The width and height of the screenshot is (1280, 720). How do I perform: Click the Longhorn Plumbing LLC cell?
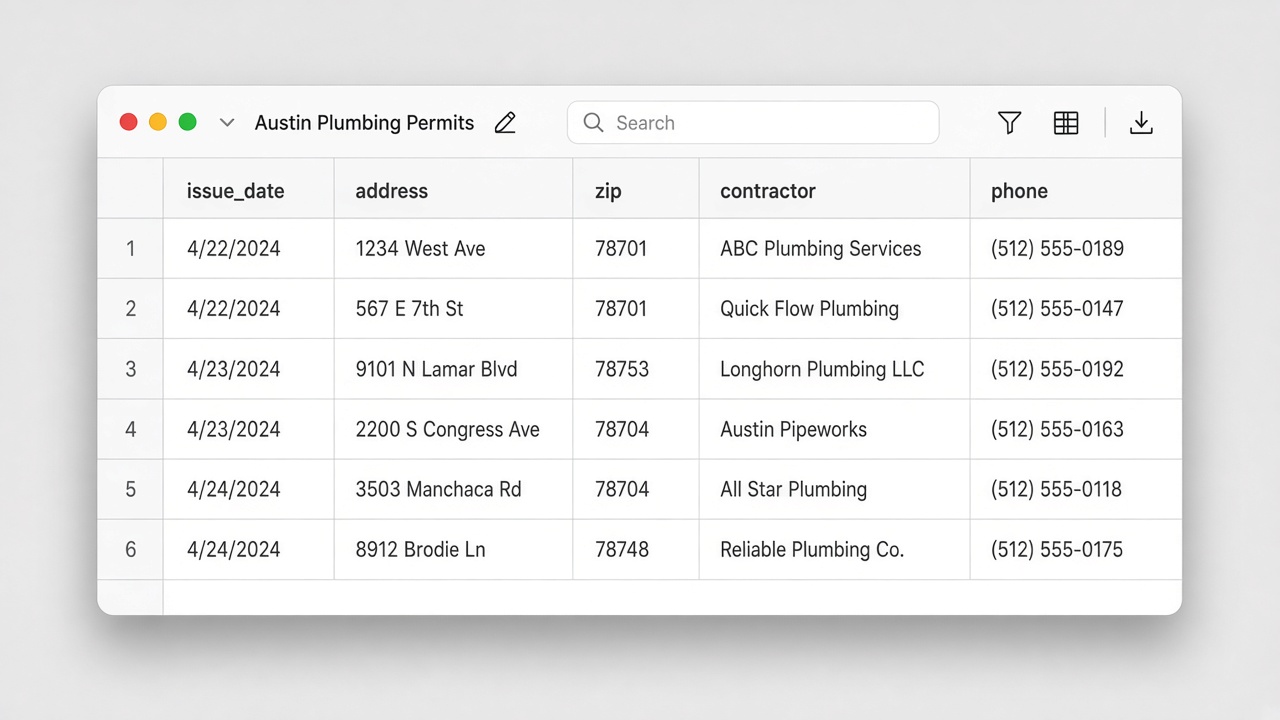pos(835,369)
